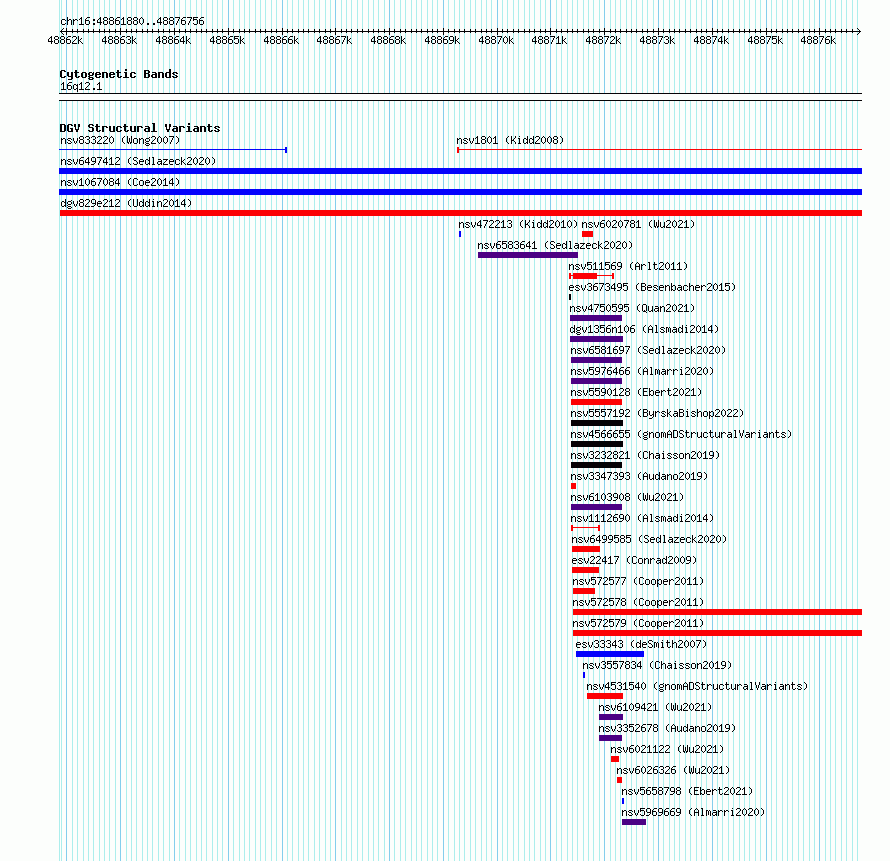Image resolution: width=890 pixels, height=861 pixels.
Task: Click the 48862k ruler tick label
Action: pyautogui.click(x=65, y=40)
